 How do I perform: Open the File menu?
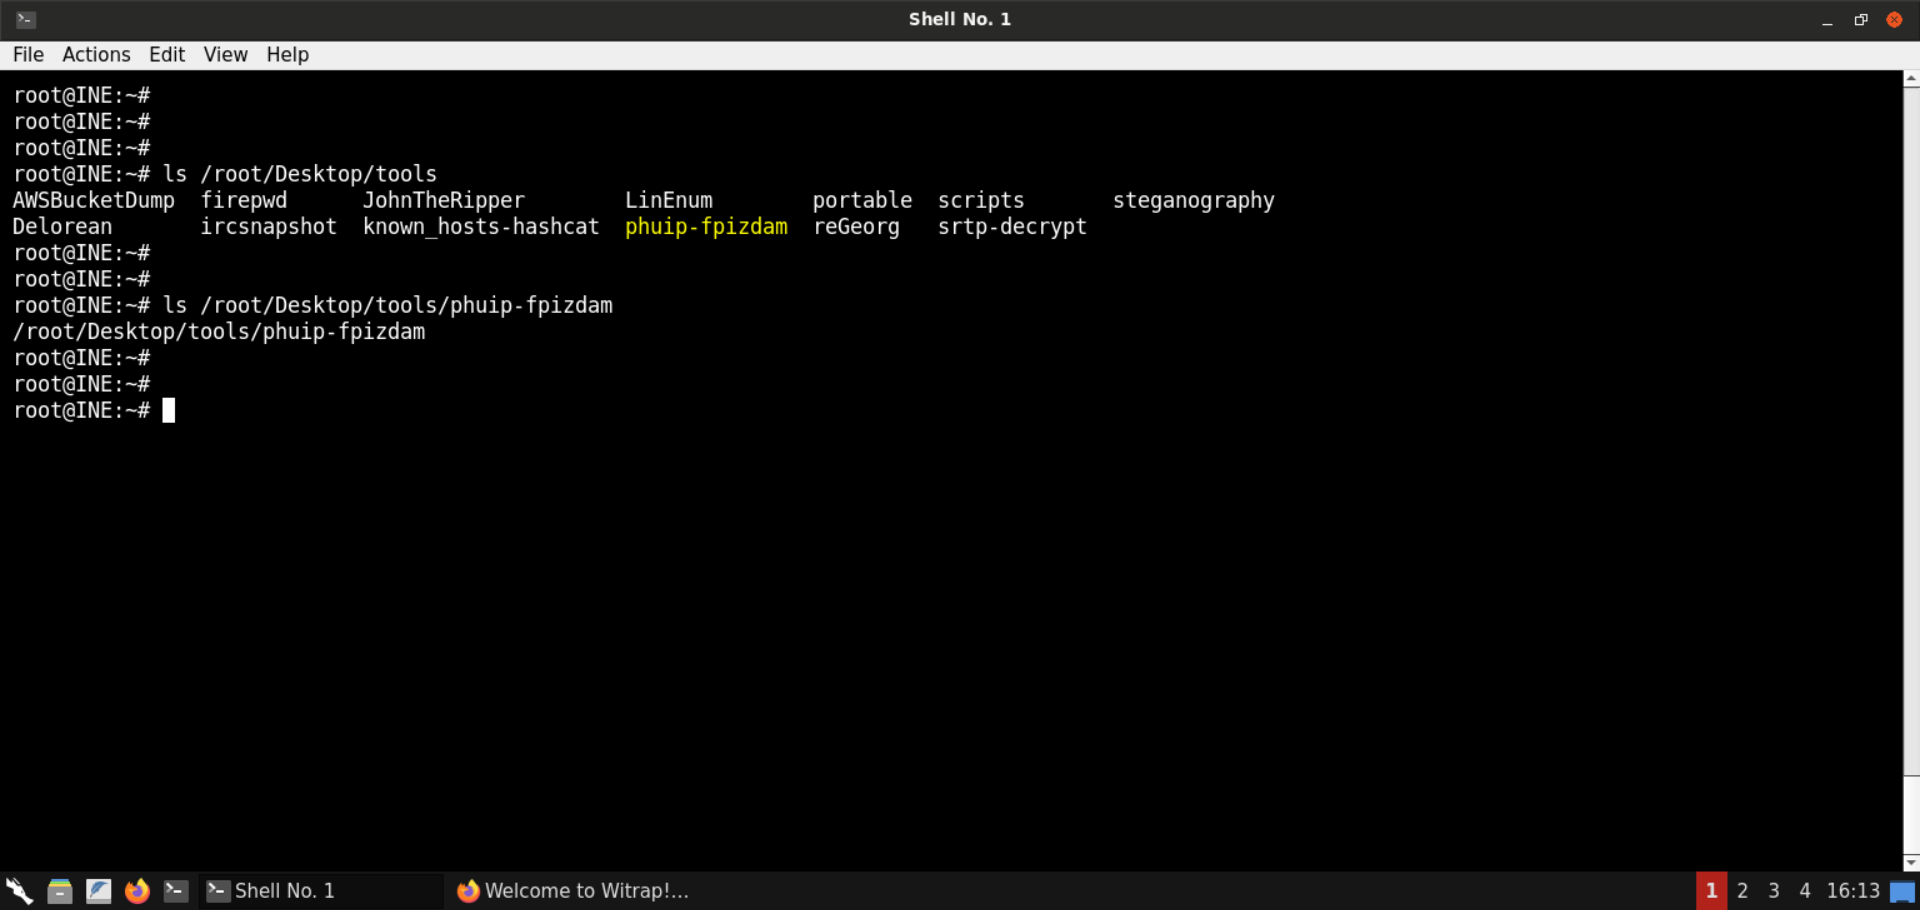(28, 54)
